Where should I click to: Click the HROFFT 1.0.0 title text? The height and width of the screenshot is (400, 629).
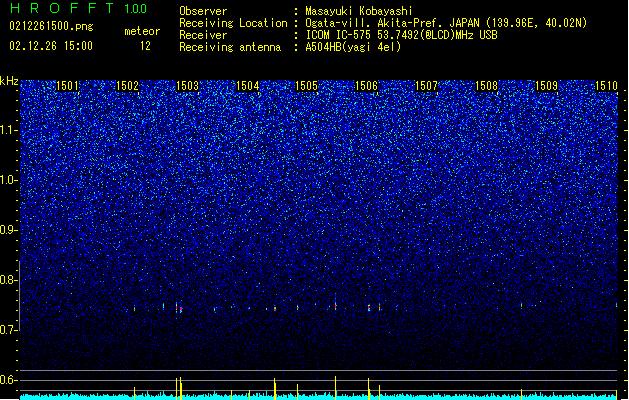[78, 8]
